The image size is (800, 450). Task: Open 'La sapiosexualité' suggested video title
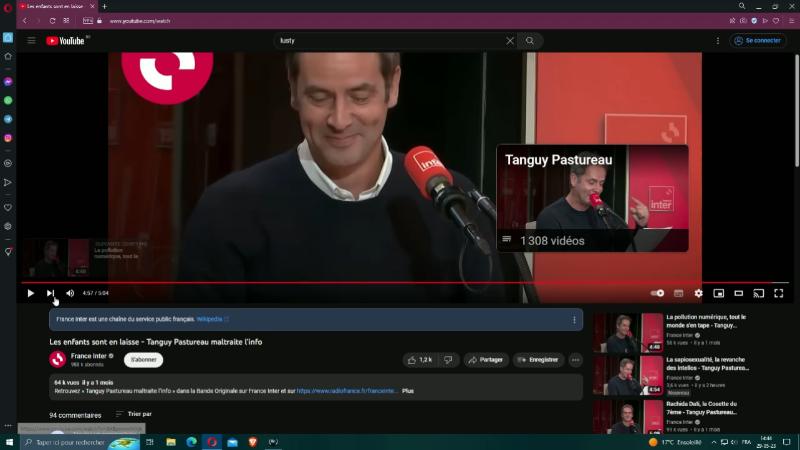(707, 363)
